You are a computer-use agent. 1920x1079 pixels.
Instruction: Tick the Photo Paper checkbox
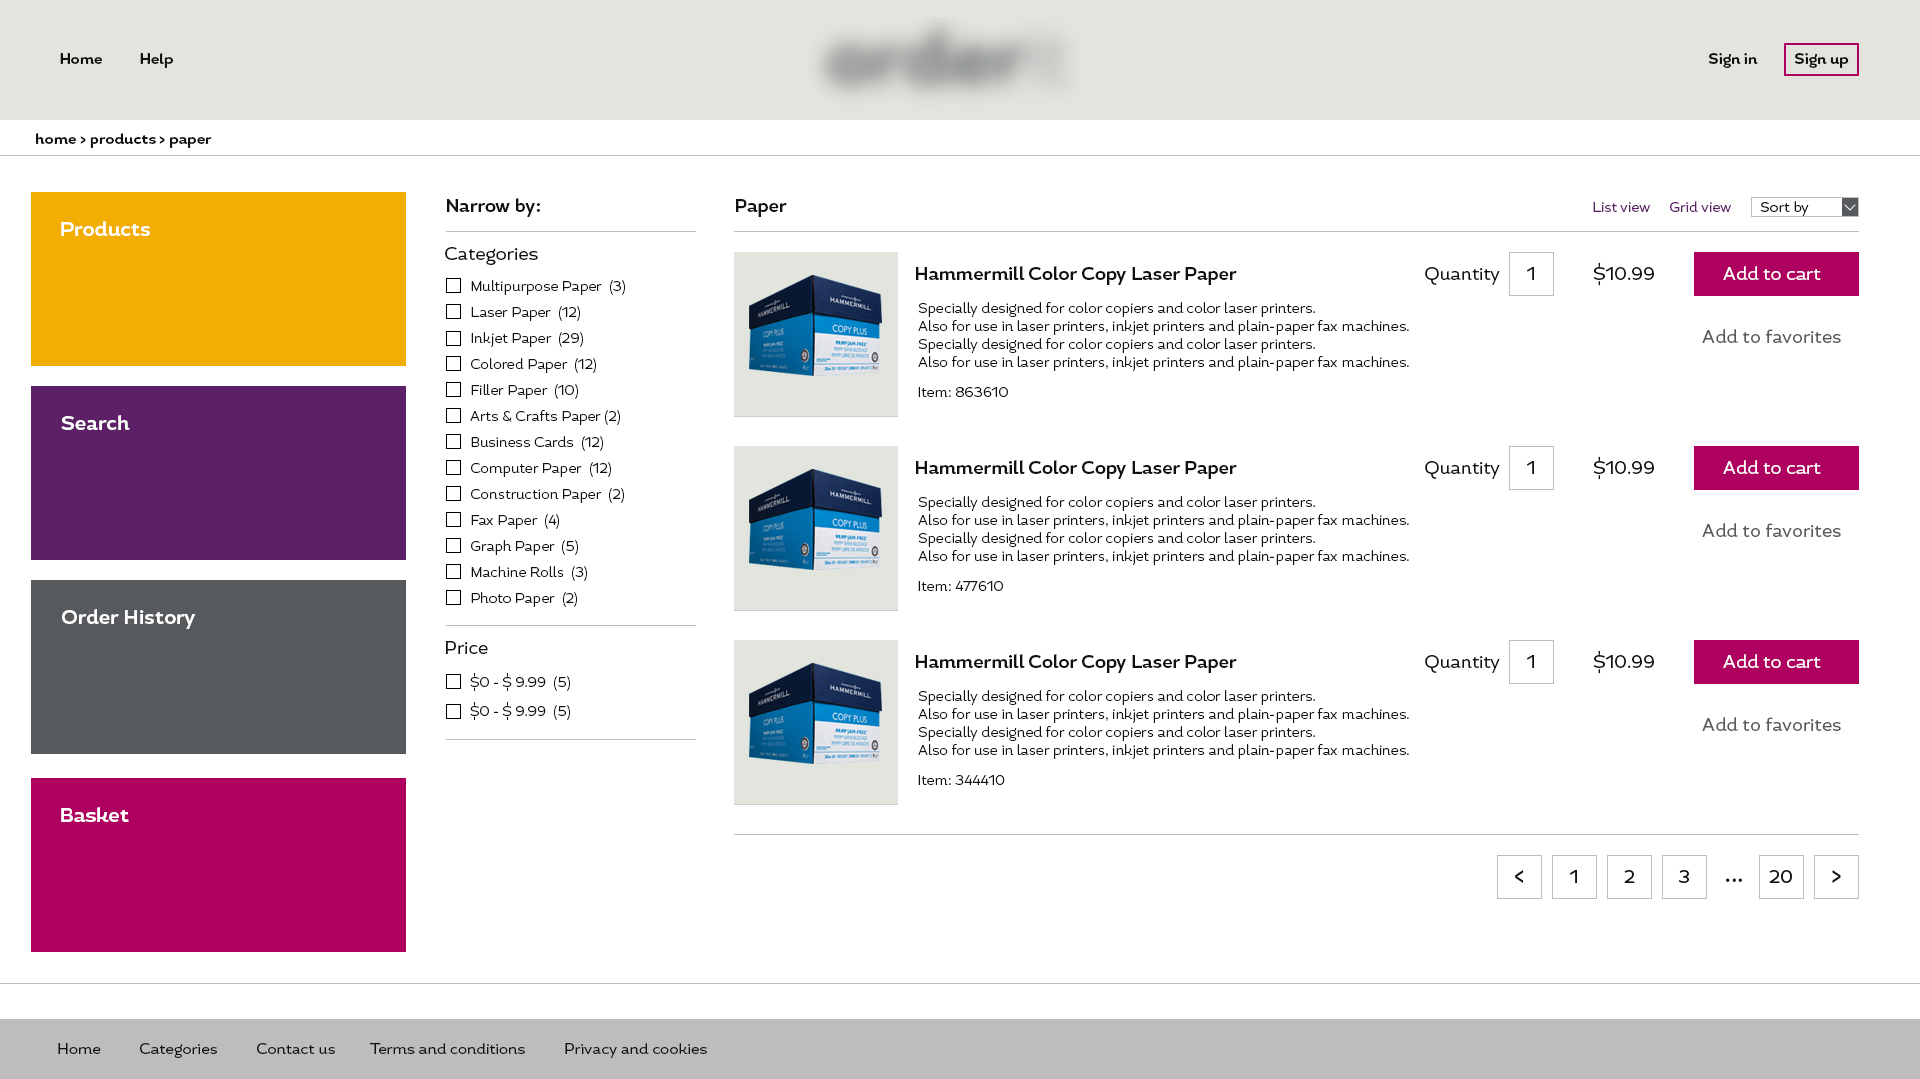point(453,598)
